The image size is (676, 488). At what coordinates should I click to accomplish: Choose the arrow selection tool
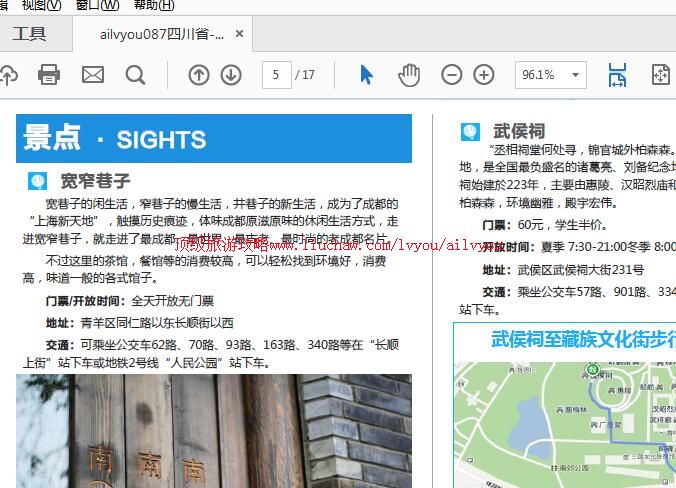(x=366, y=75)
